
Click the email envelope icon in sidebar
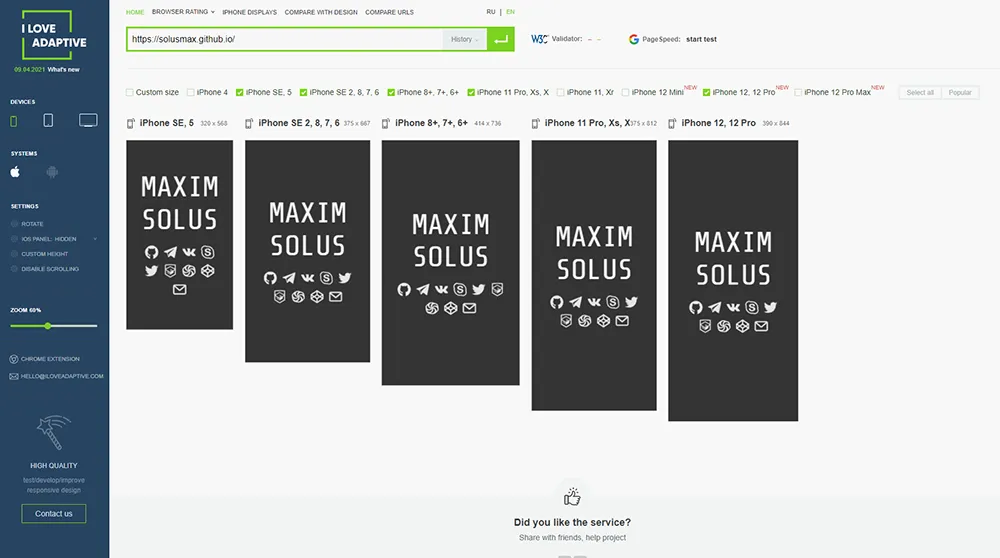point(13,376)
